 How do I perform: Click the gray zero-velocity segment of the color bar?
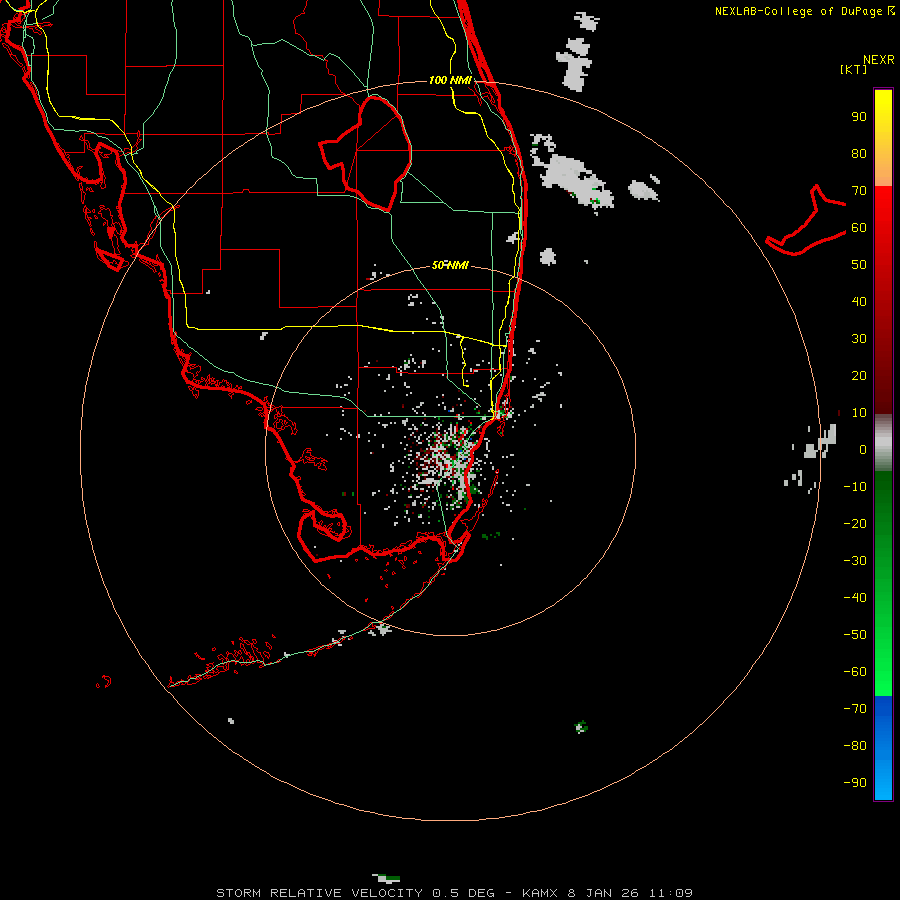coord(883,443)
